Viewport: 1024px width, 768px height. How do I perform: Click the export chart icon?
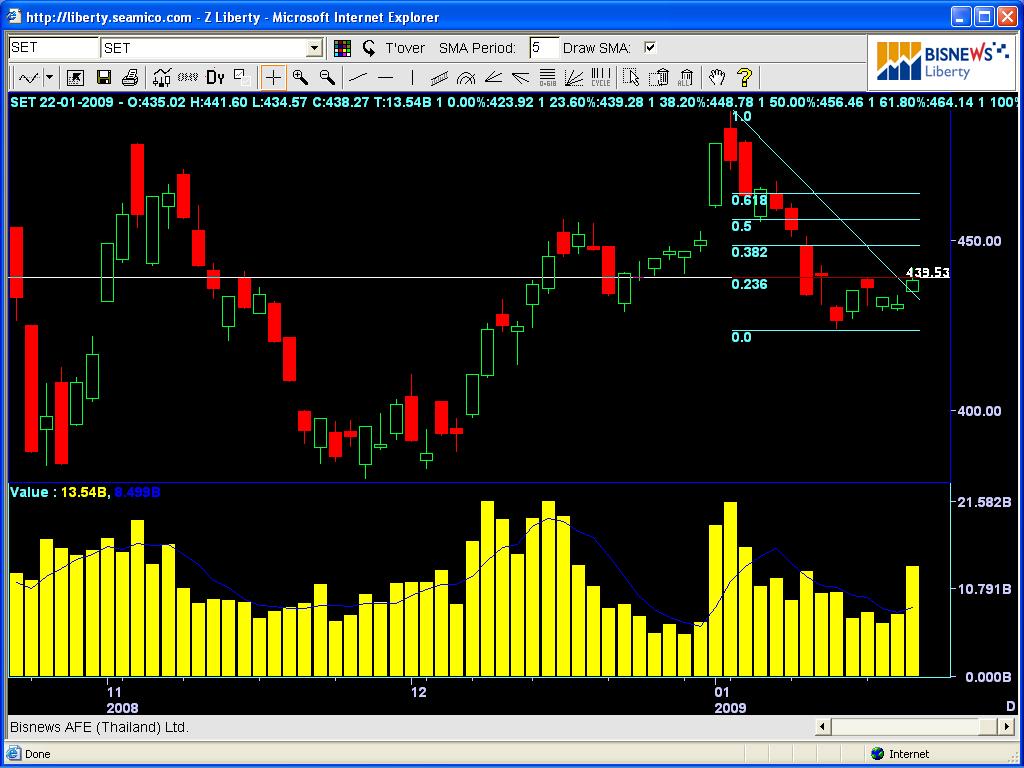tap(75, 78)
